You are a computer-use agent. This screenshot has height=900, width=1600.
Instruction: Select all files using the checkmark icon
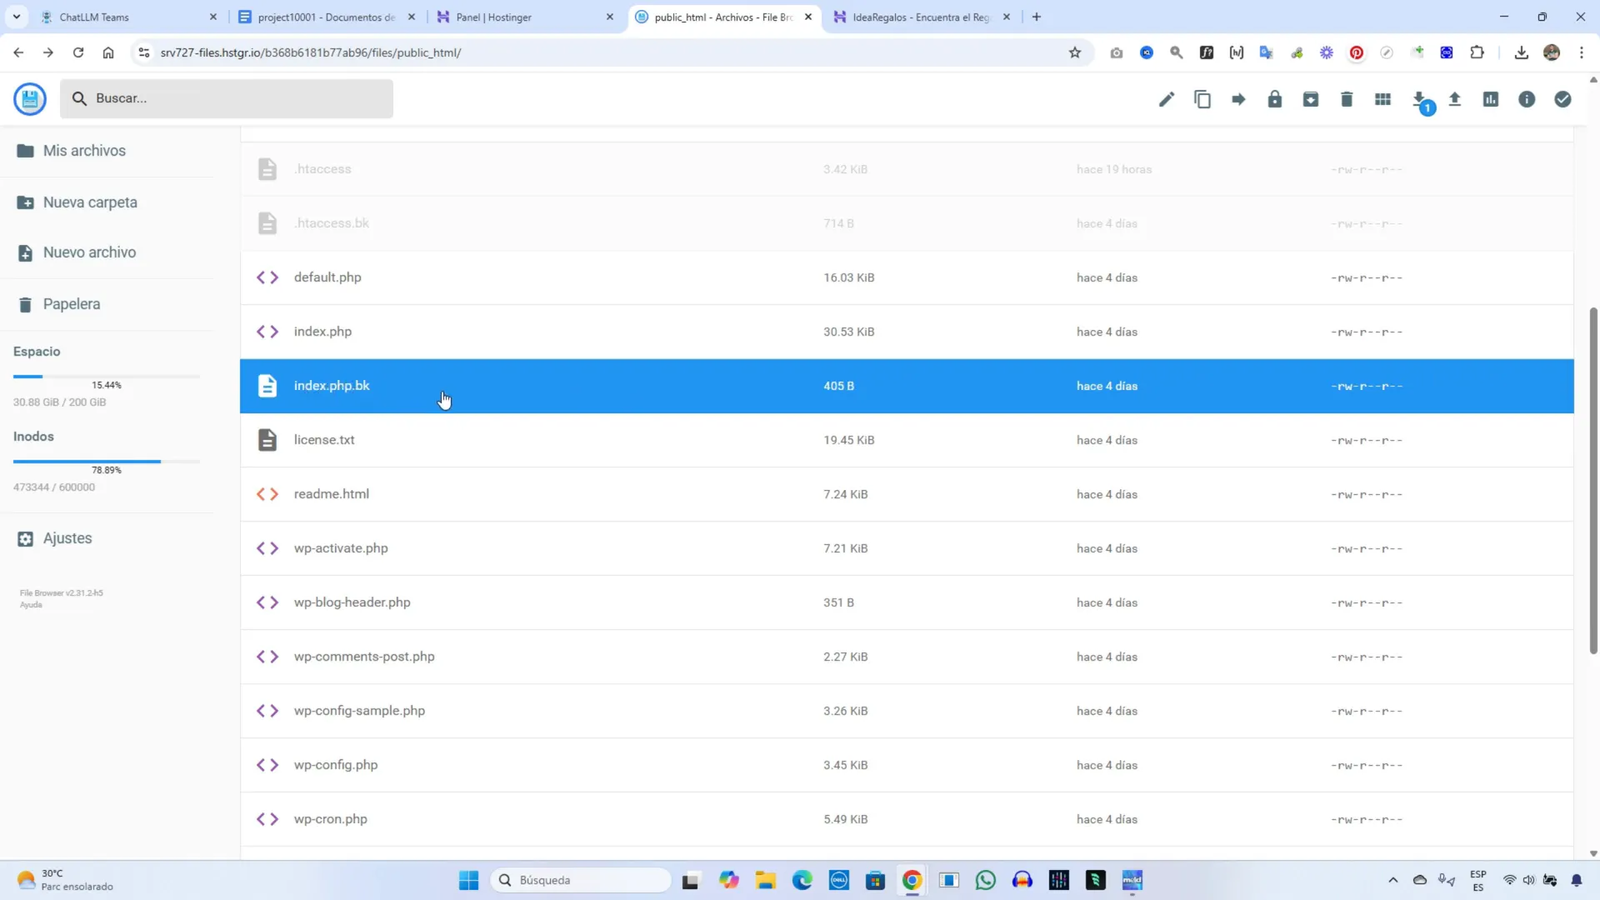pyautogui.click(x=1562, y=98)
